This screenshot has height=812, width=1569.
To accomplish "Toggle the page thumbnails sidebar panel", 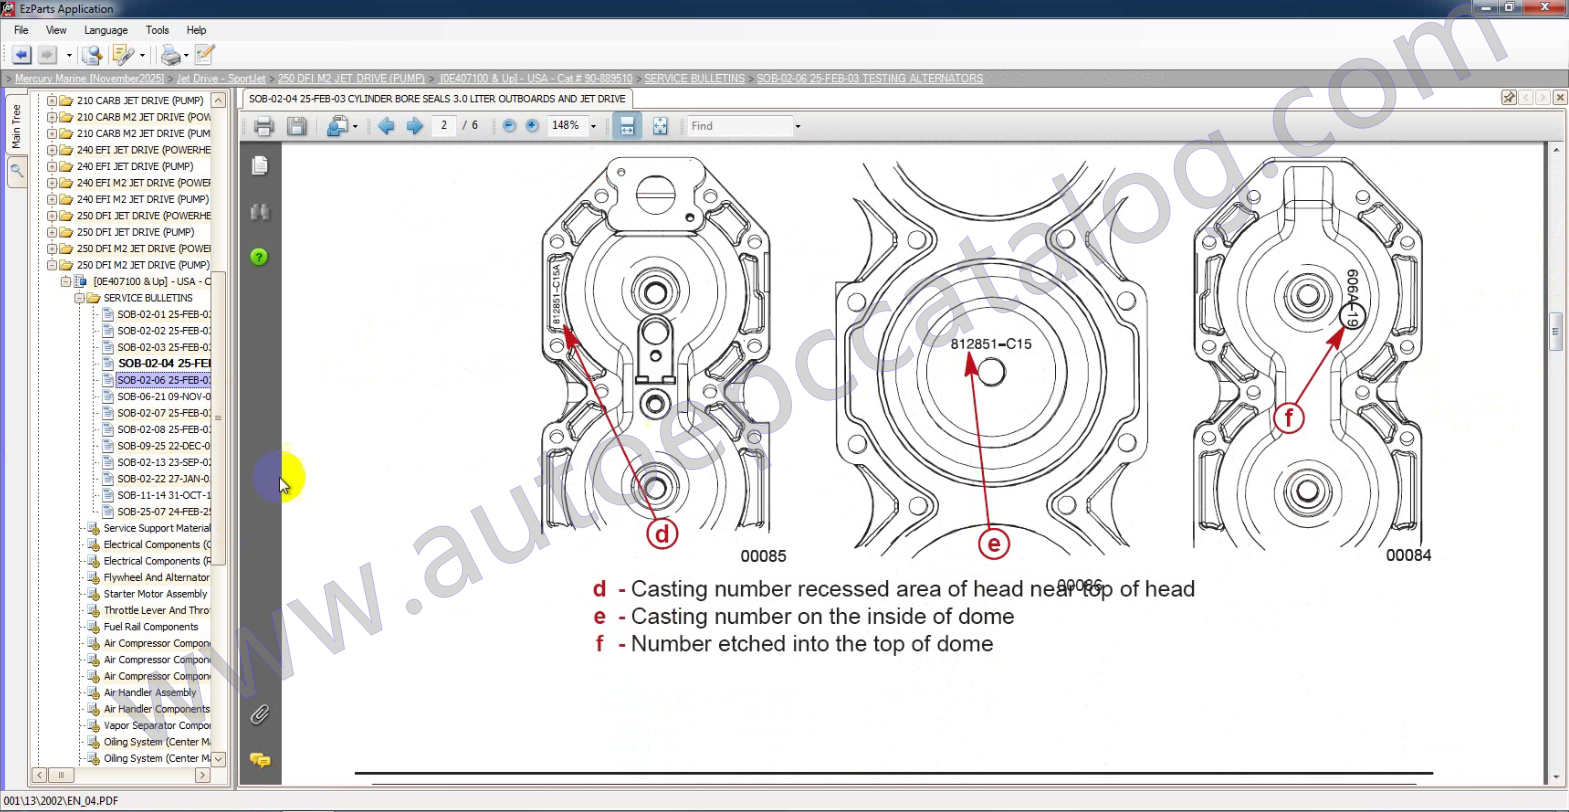I will 260,165.
